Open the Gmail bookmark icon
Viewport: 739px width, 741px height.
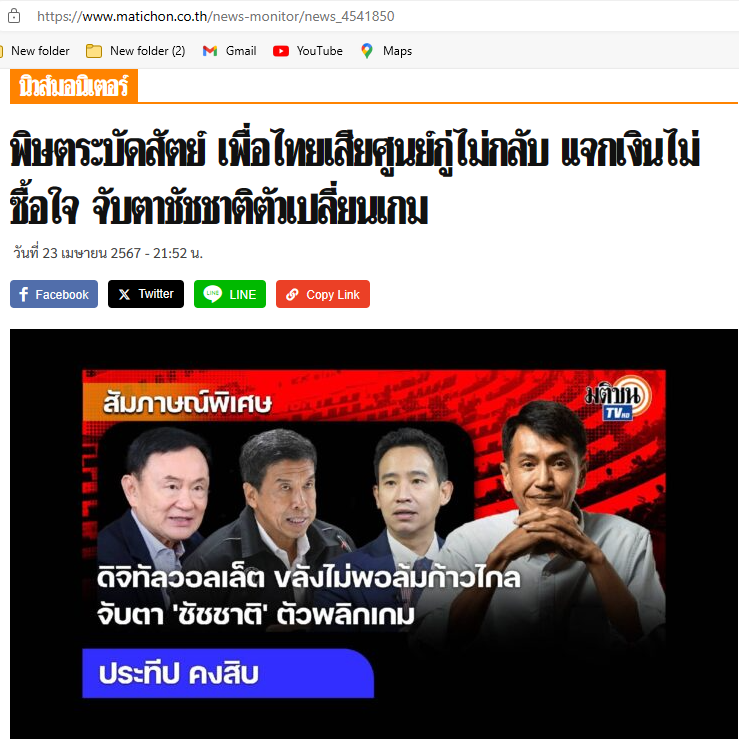(x=209, y=51)
